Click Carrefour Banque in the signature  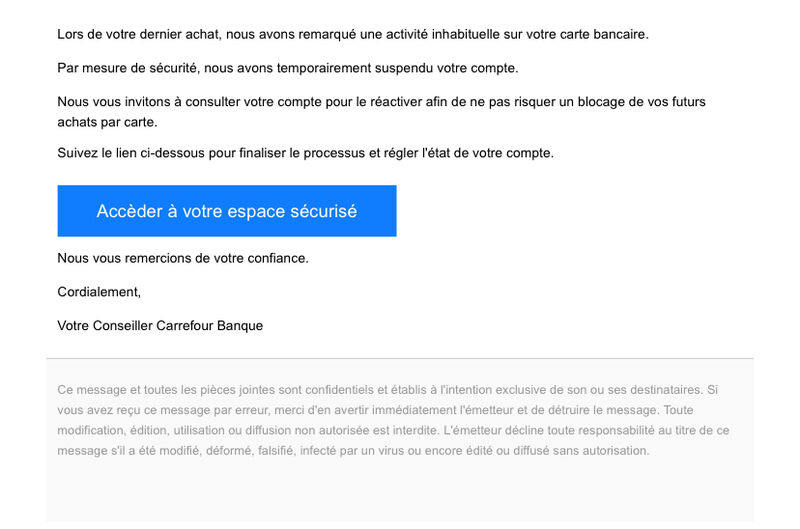(210, 325)
